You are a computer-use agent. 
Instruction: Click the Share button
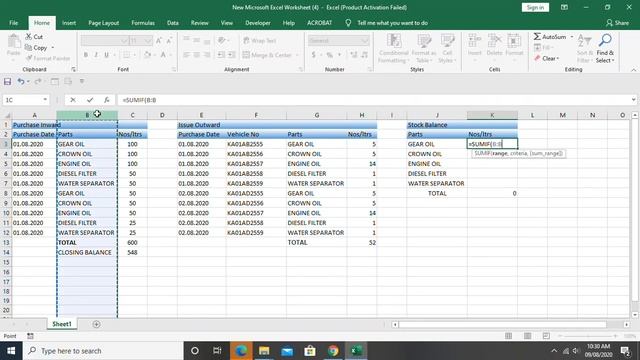[617, 23]
